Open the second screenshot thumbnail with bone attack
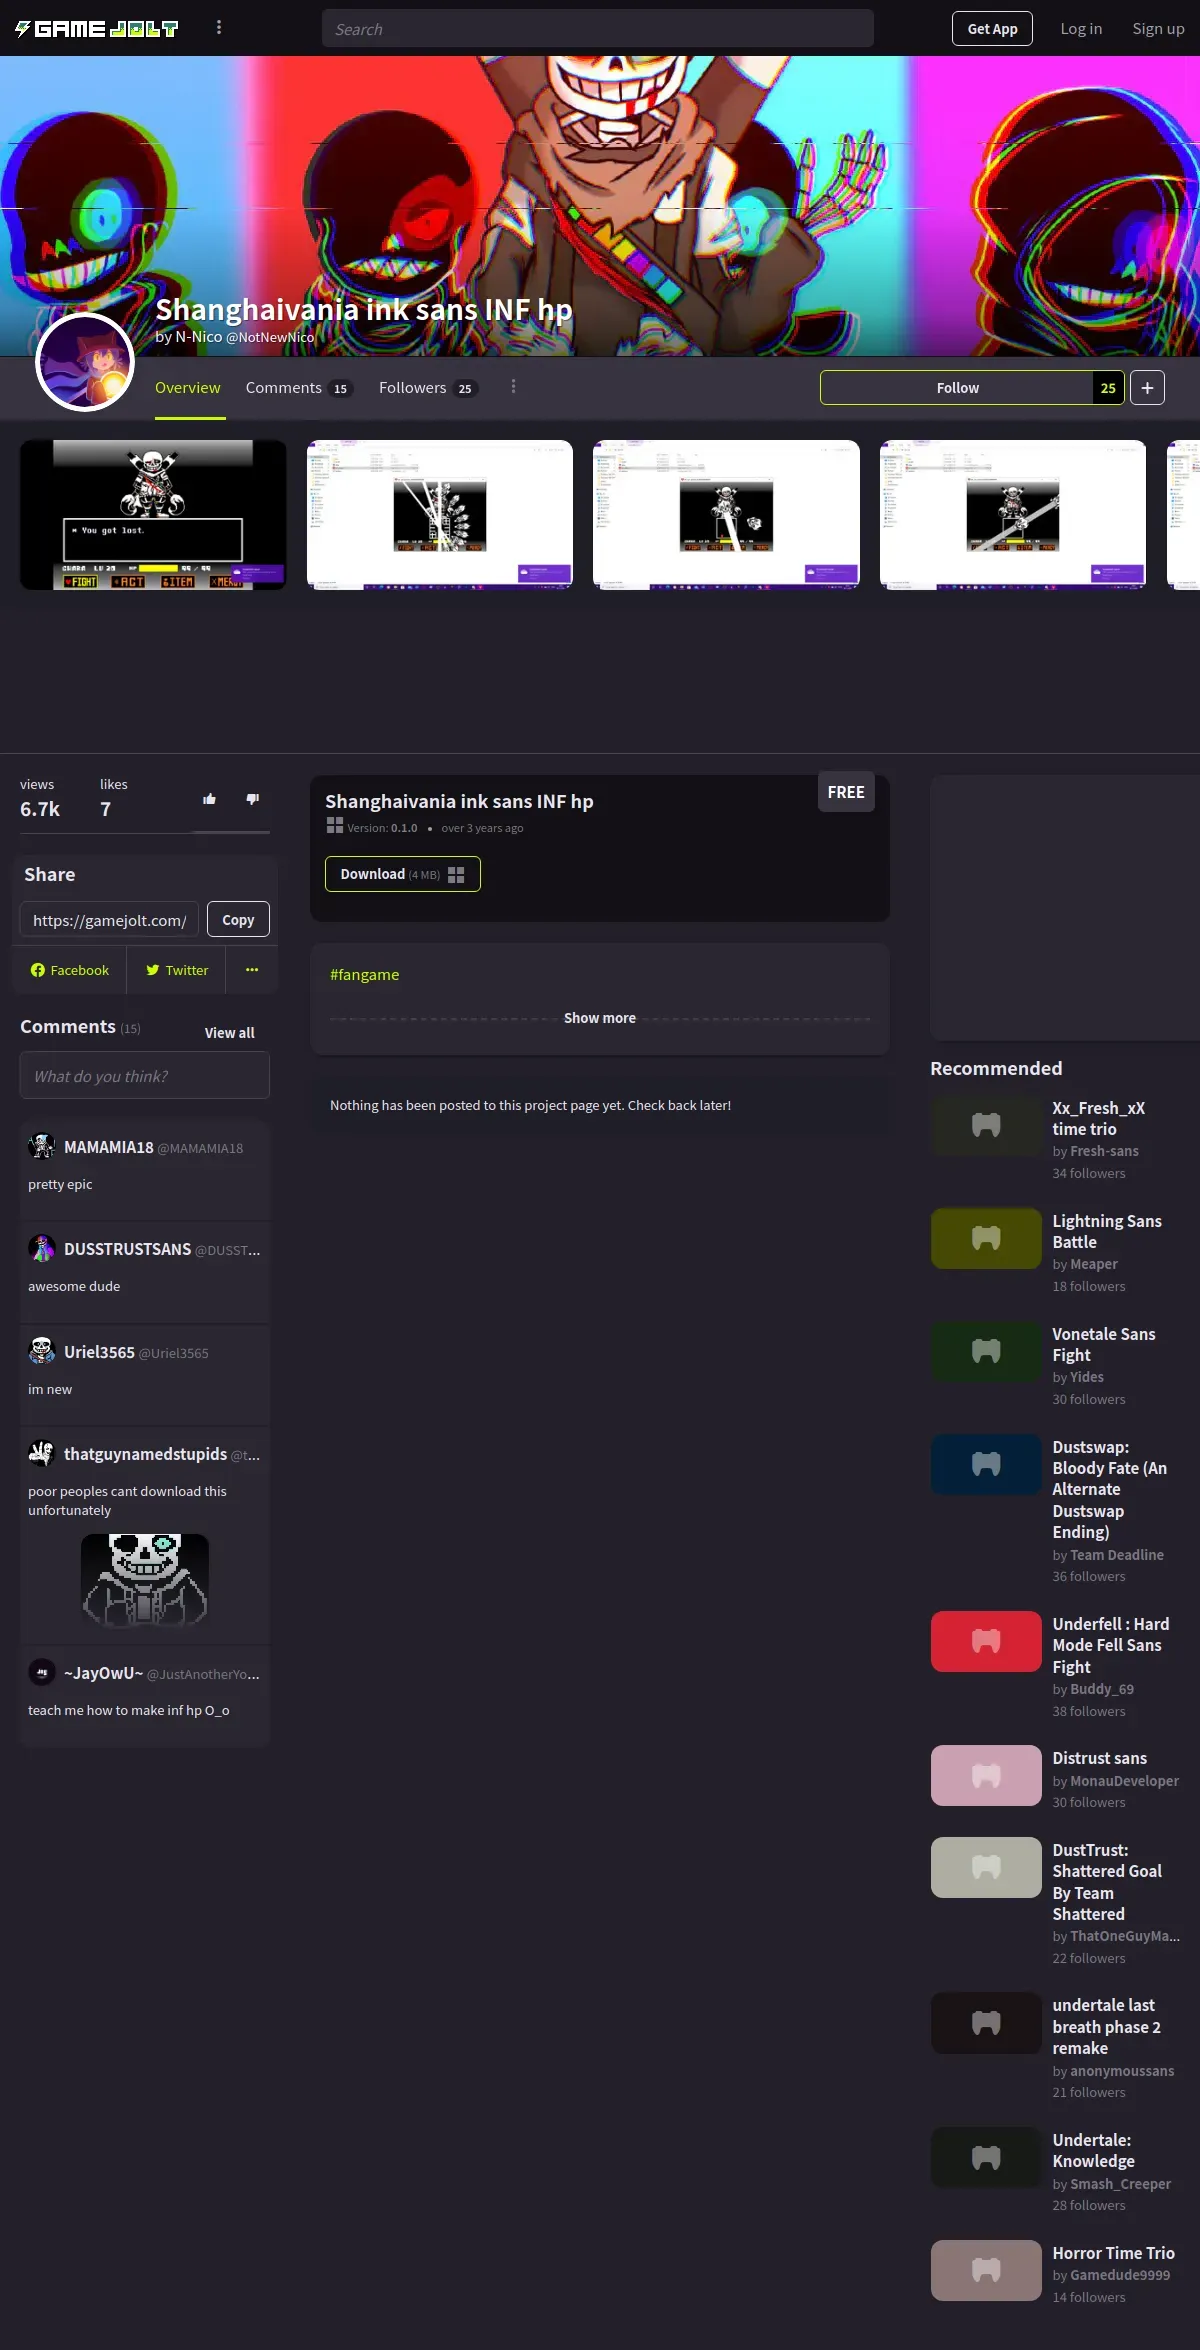Image resolution: width=1200 pixels, height=2350 pixels. pyautogui.click(x=440, y=515)
